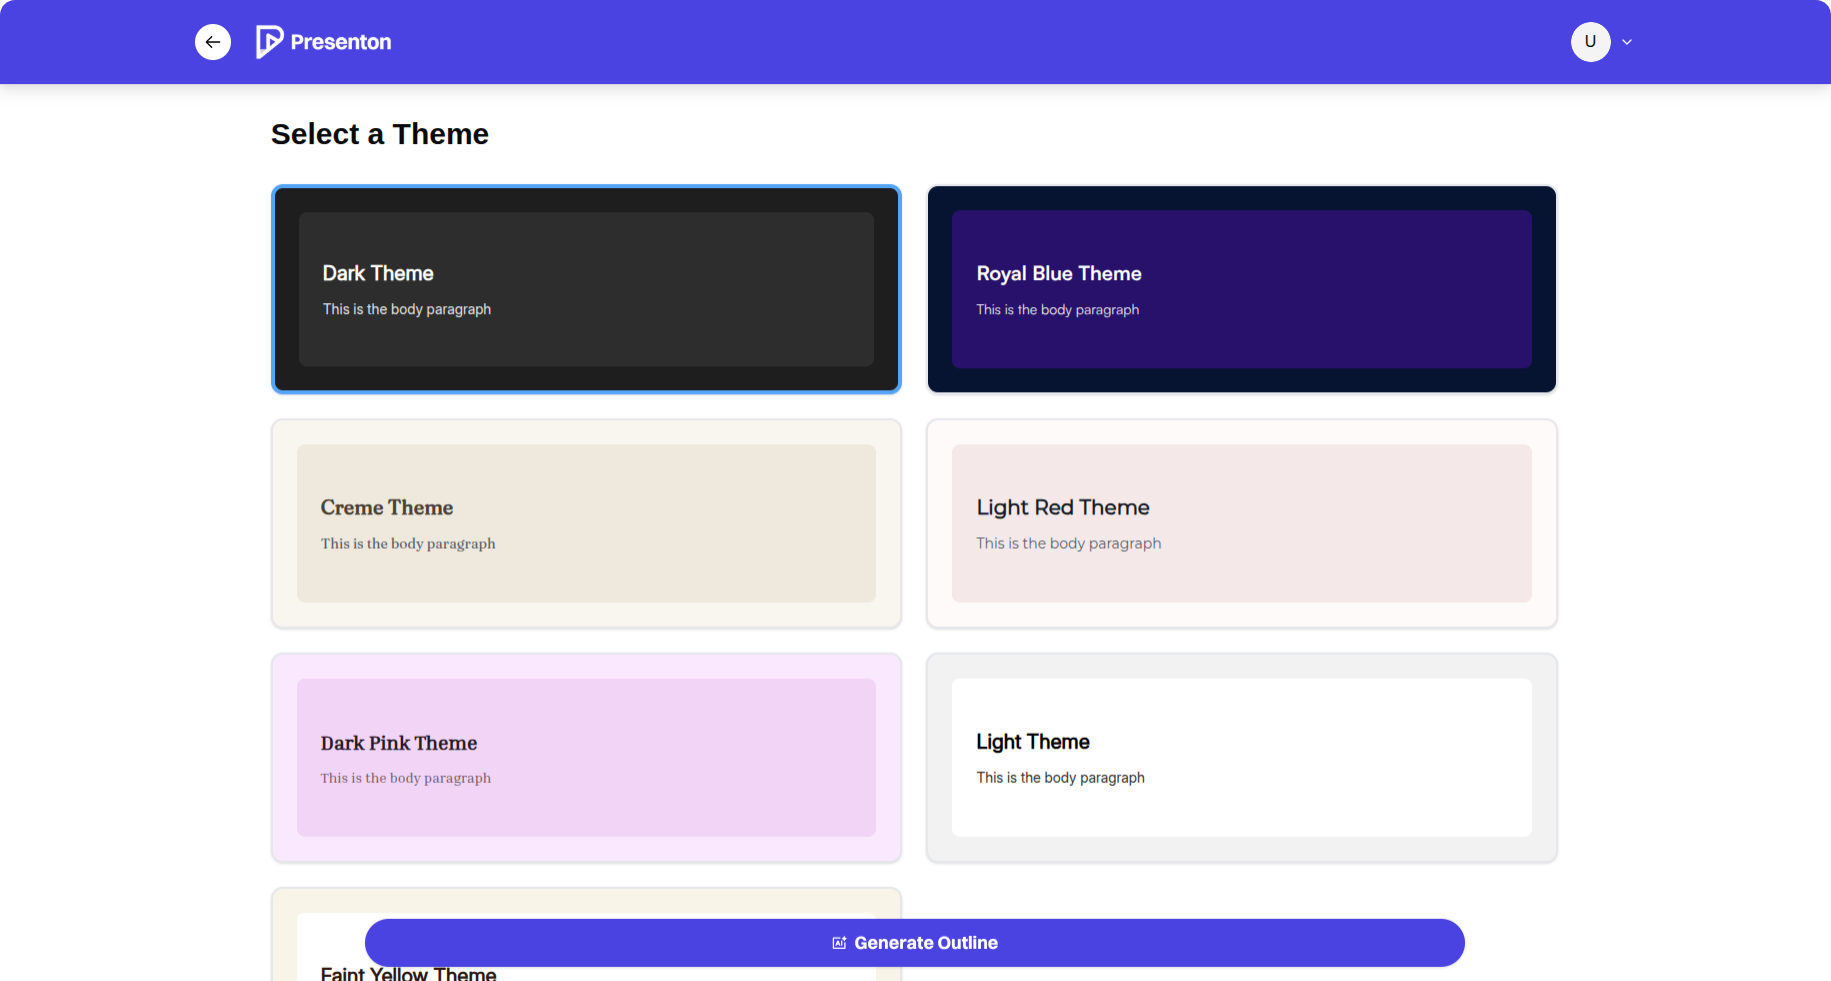Open the Presenton logo home link
This screenshot has width=1831, height=981.
point(324,42)
